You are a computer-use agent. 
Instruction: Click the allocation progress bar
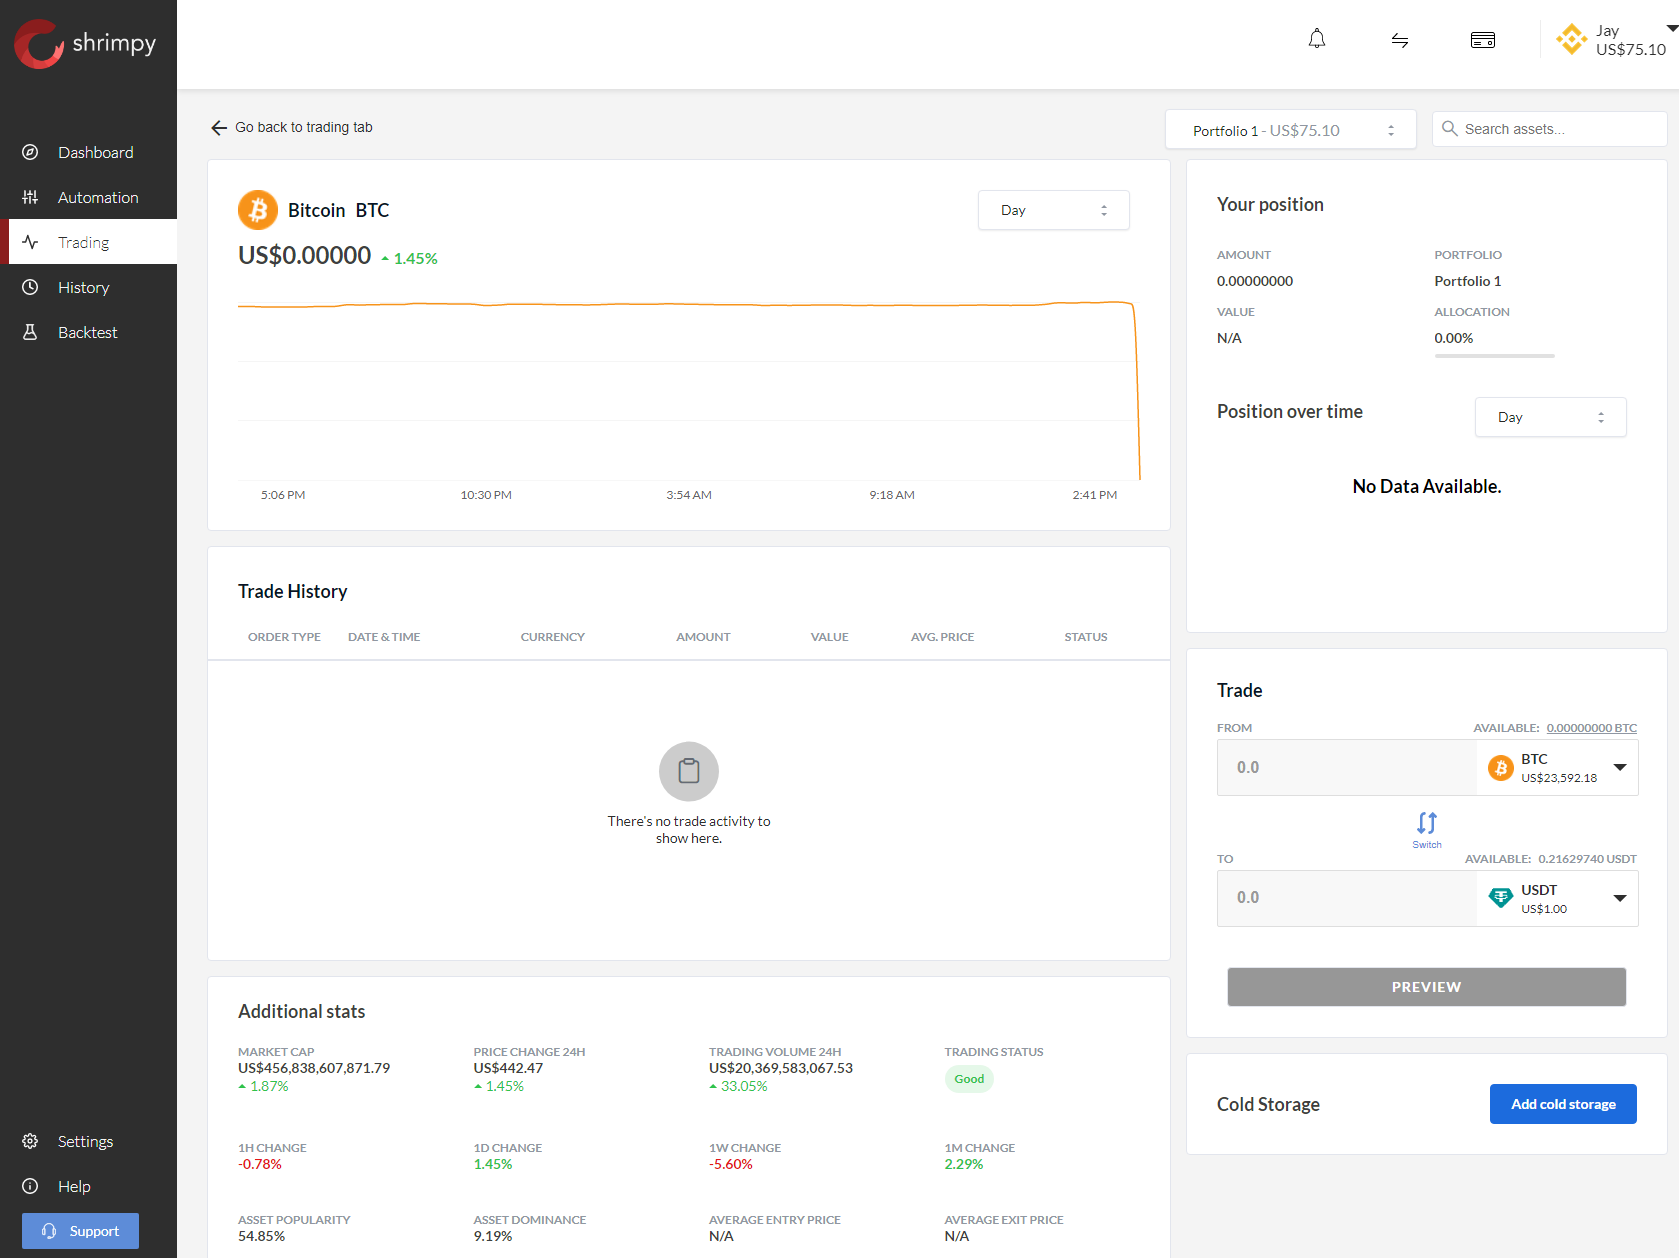[1495, 356]
